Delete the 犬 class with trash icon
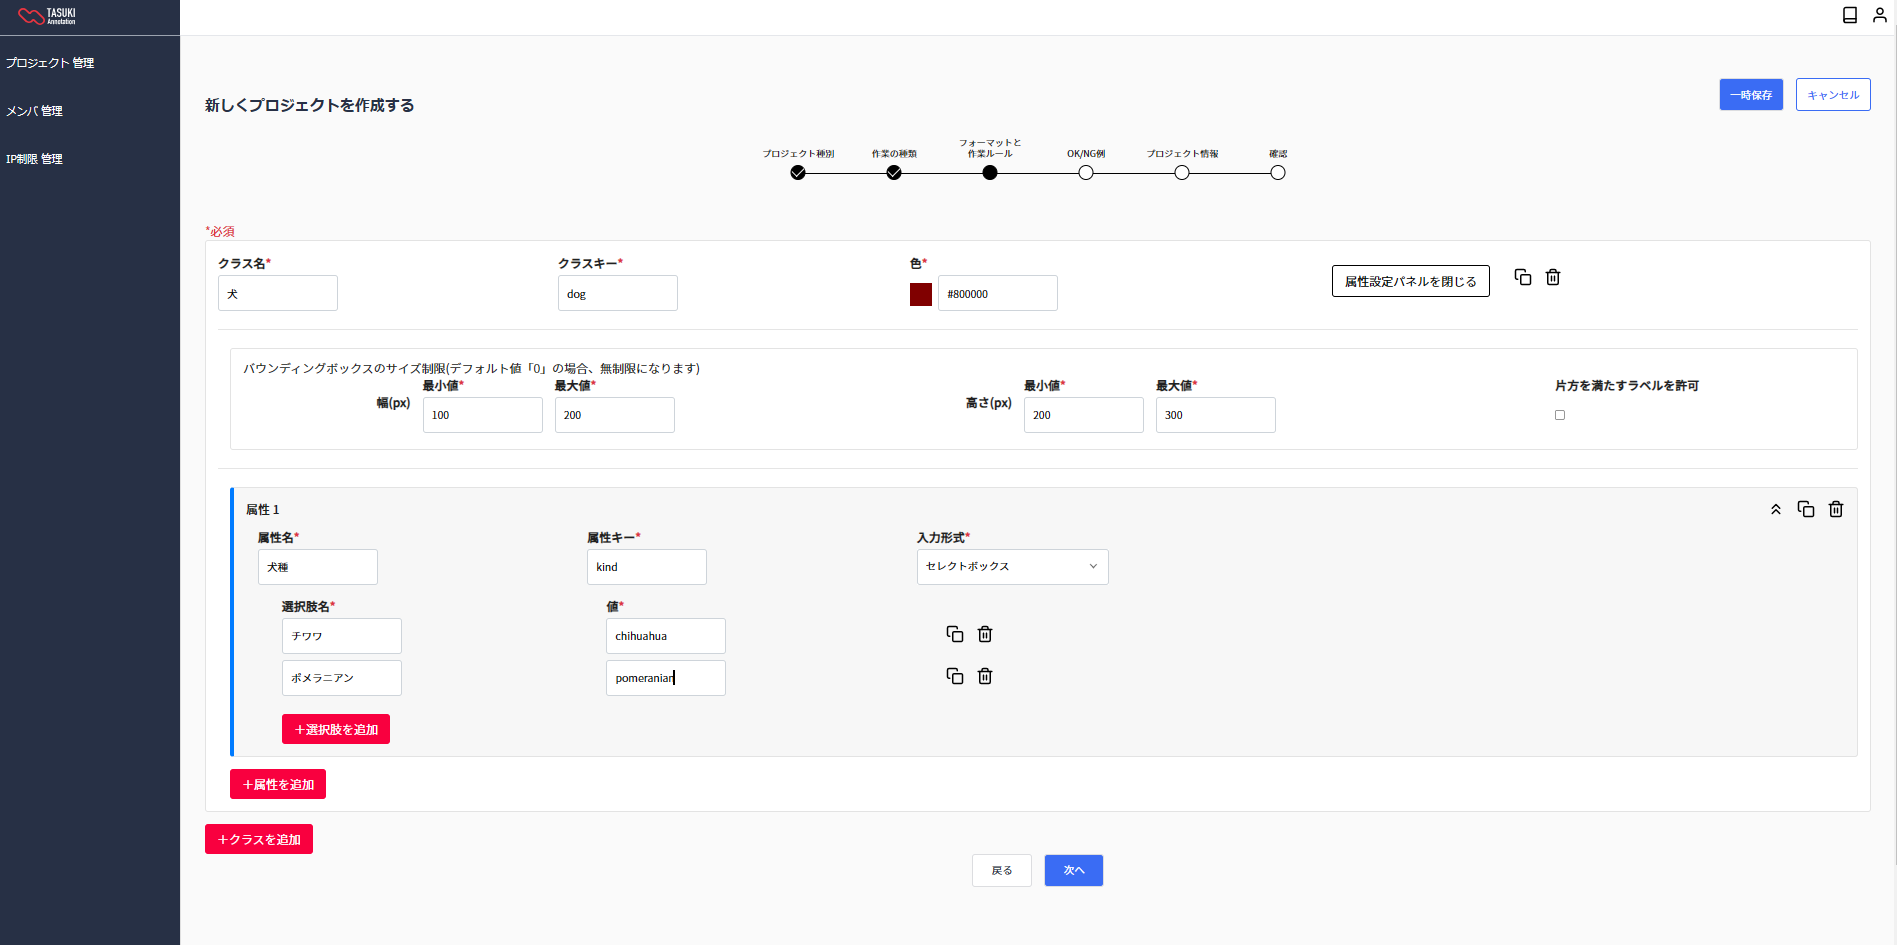This screenshot has width=1897, height=945. (1553, 277)
